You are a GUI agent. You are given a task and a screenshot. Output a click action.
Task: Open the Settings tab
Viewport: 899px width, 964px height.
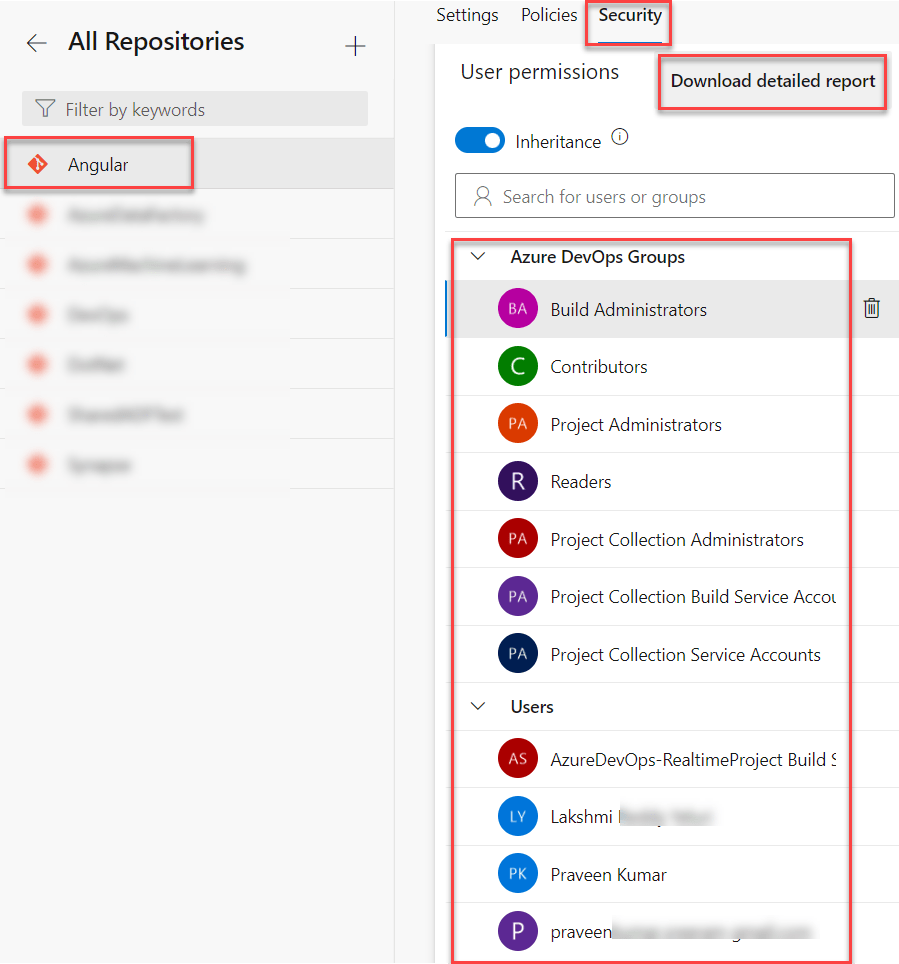coord(467,15)
